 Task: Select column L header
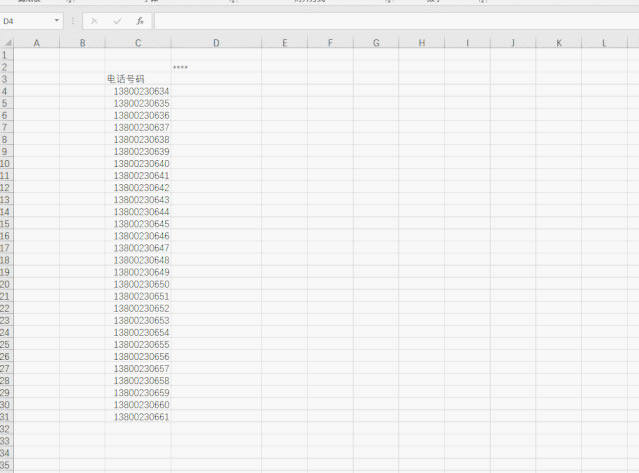point(604,43)
